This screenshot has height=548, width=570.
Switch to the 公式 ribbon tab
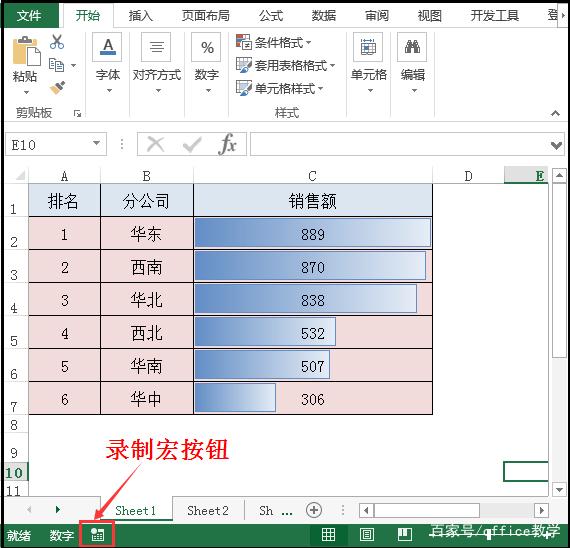click(271, 16)
